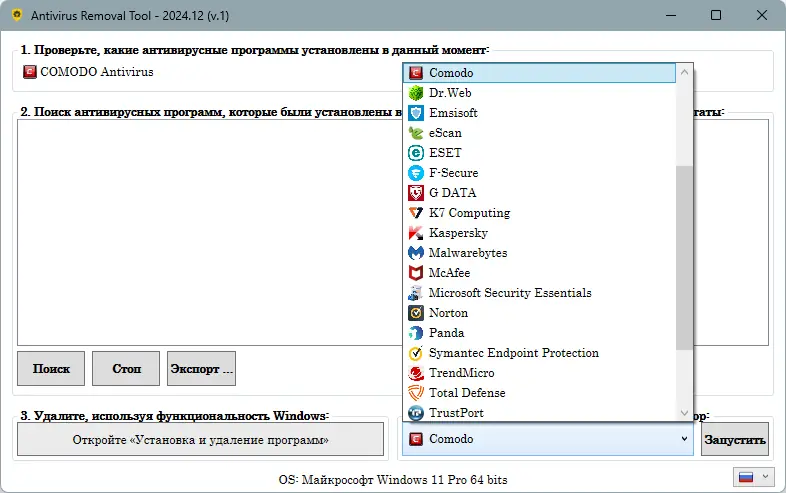This screenshot has height=493, width=786.
Task: Select Microsoft Security Essentials entry
Action: (509, 293)
